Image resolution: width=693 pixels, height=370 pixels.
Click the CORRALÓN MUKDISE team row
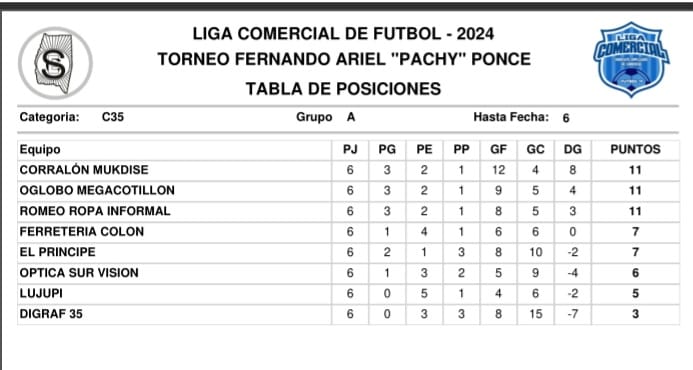coord(348,170)
